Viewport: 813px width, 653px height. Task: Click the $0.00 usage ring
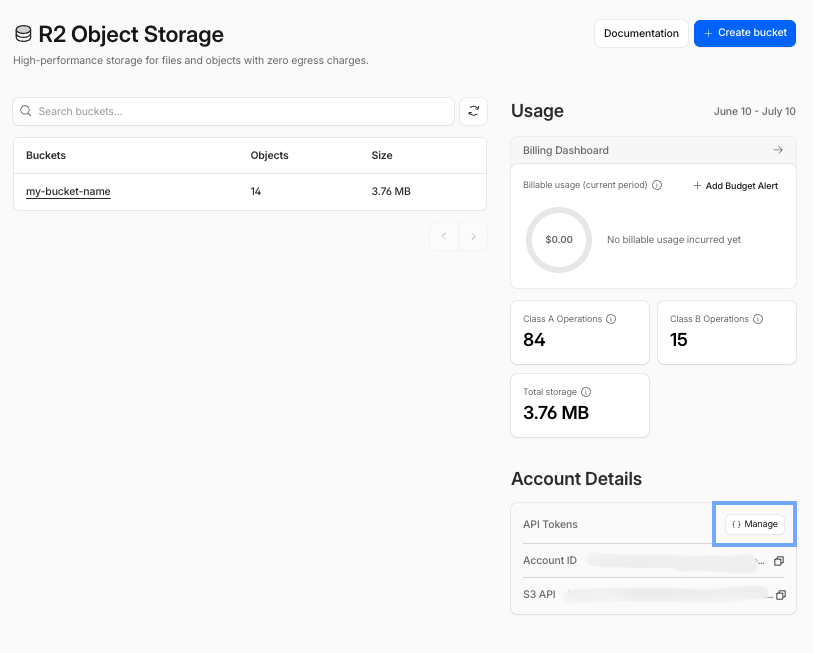pyautogui.click(x=559, y=240)
